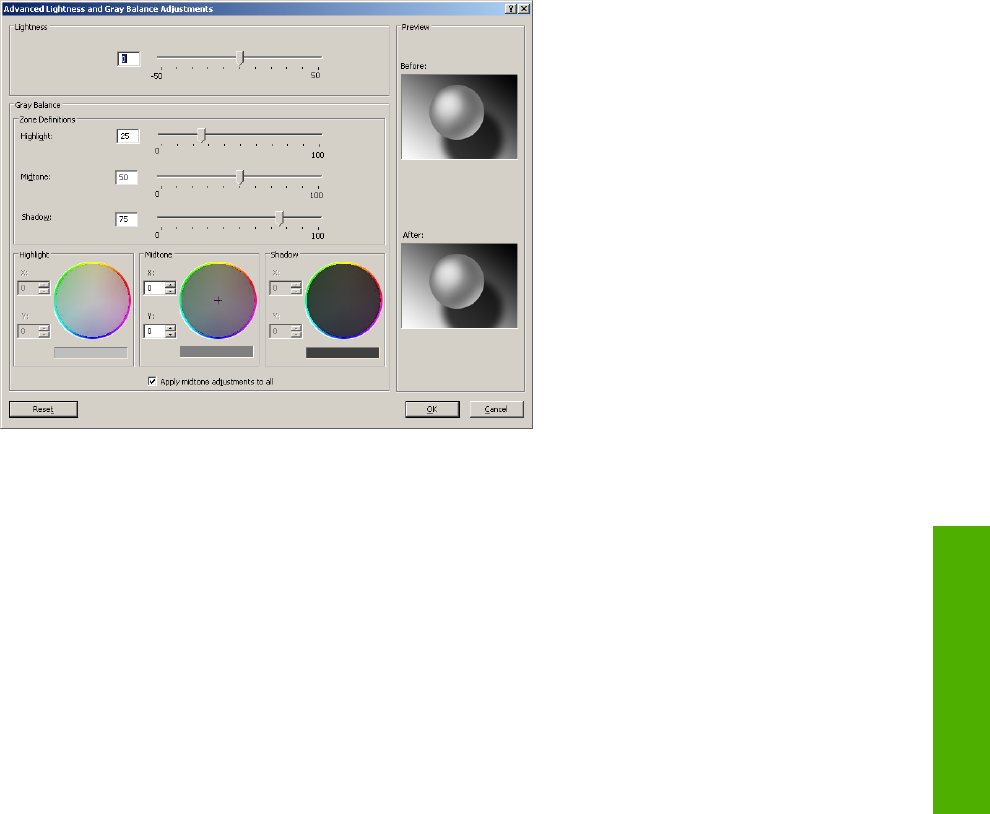Click the Midtone zone slider thumb
The image size is (990, 814).
tap(240, 177)
